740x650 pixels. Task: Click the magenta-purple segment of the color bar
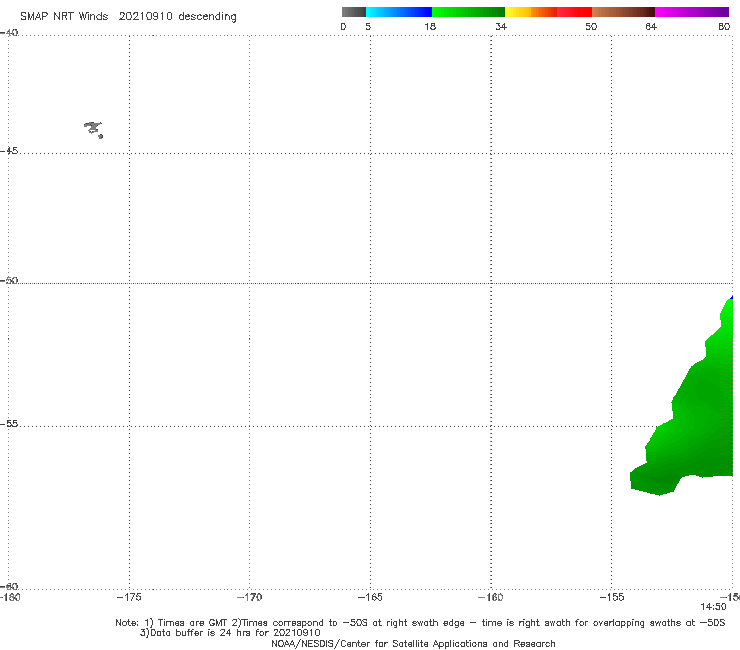tap(692, 12)
